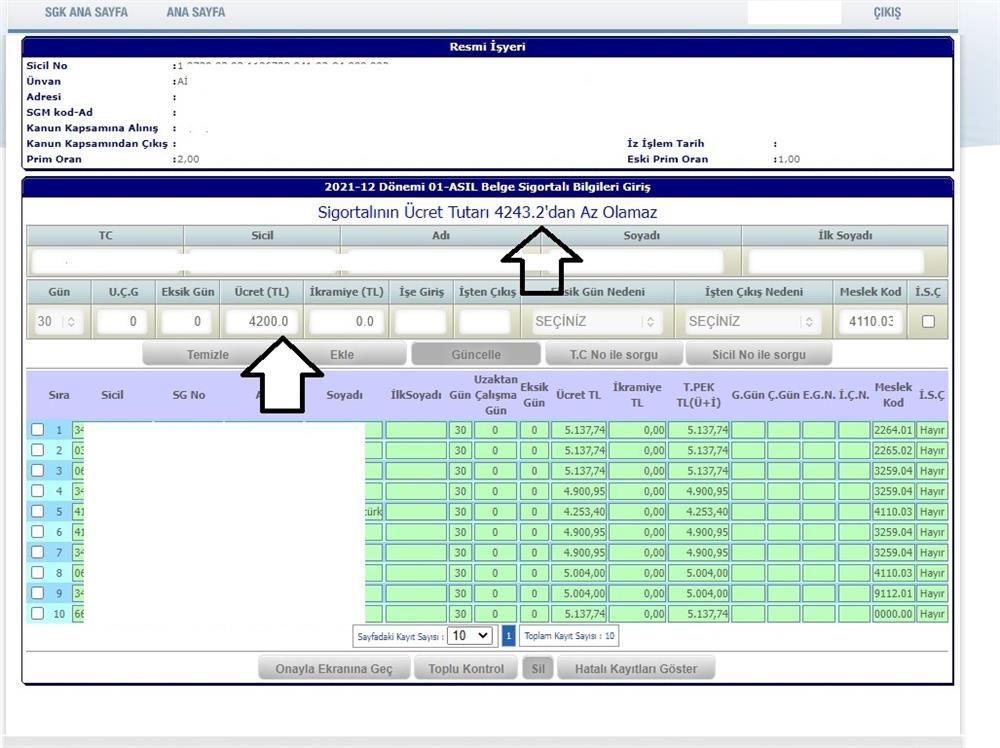Tick the İ.S.Ç checkbox in the entry form
The height and width of the screenshot is (748, 1000).
tap(928, 321)
